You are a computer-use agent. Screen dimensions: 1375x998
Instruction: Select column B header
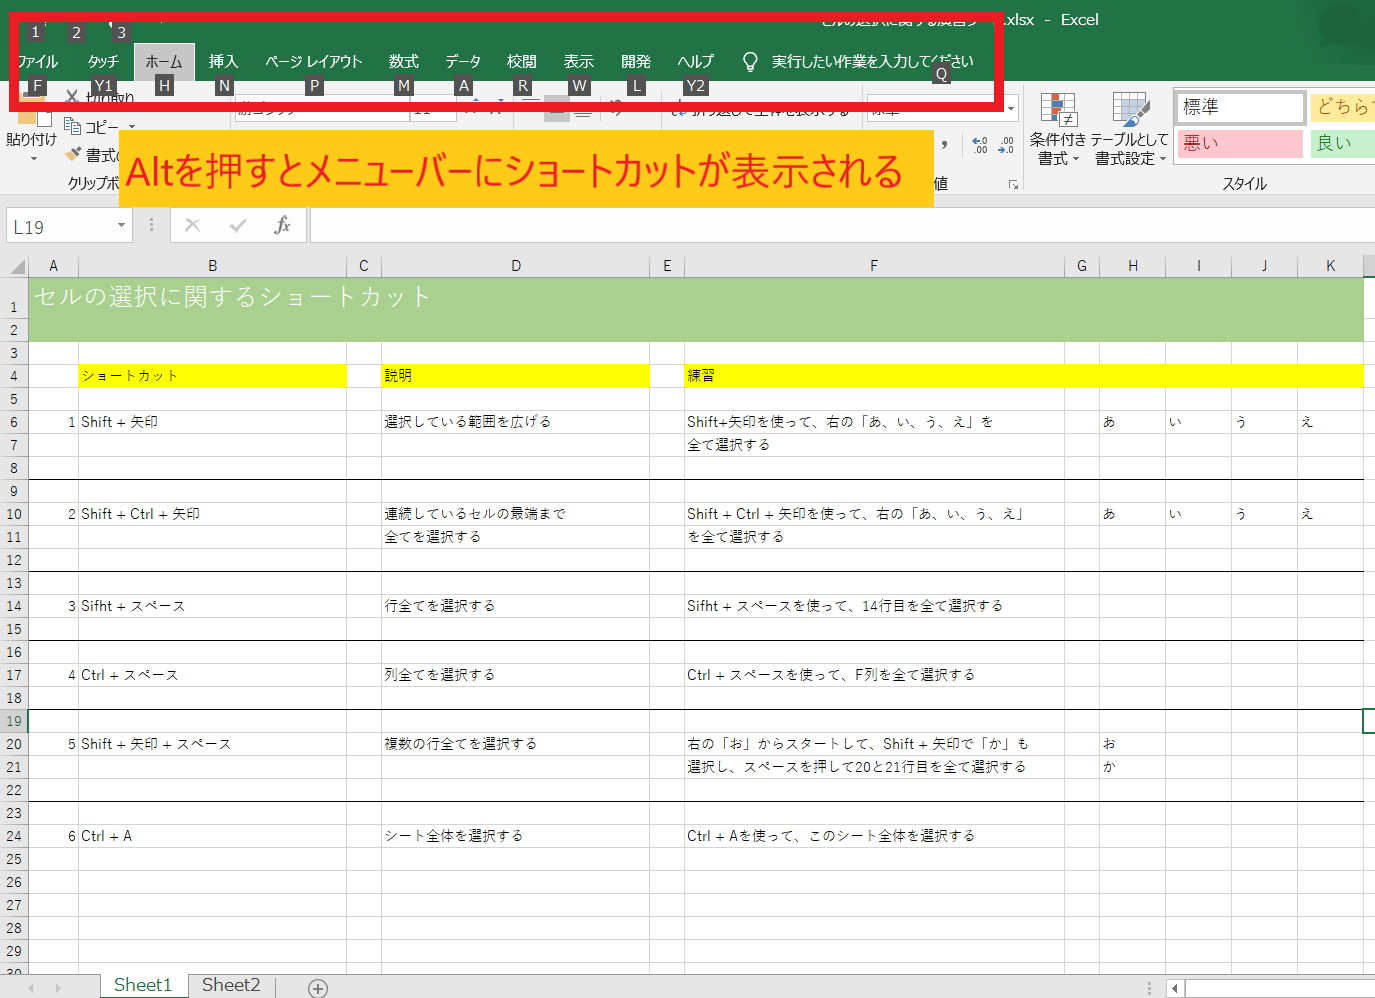coord(213,266)
